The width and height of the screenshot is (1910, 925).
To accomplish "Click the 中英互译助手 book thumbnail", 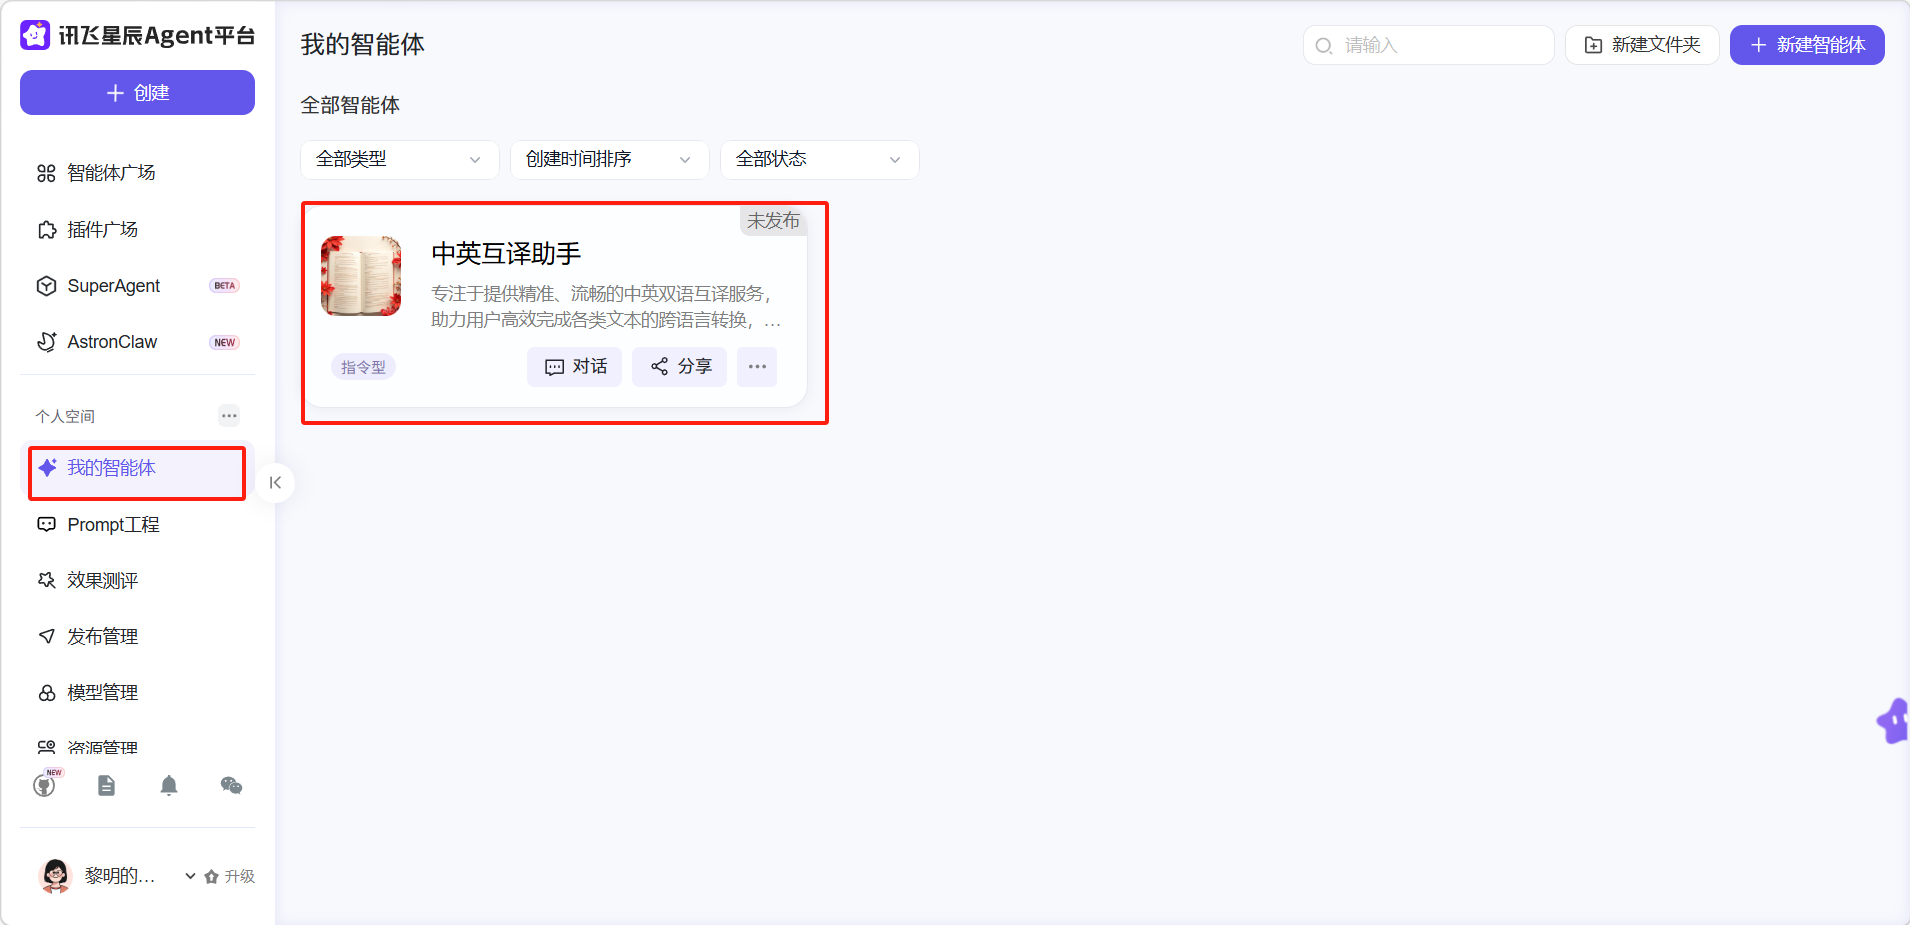I will [361, 276].
